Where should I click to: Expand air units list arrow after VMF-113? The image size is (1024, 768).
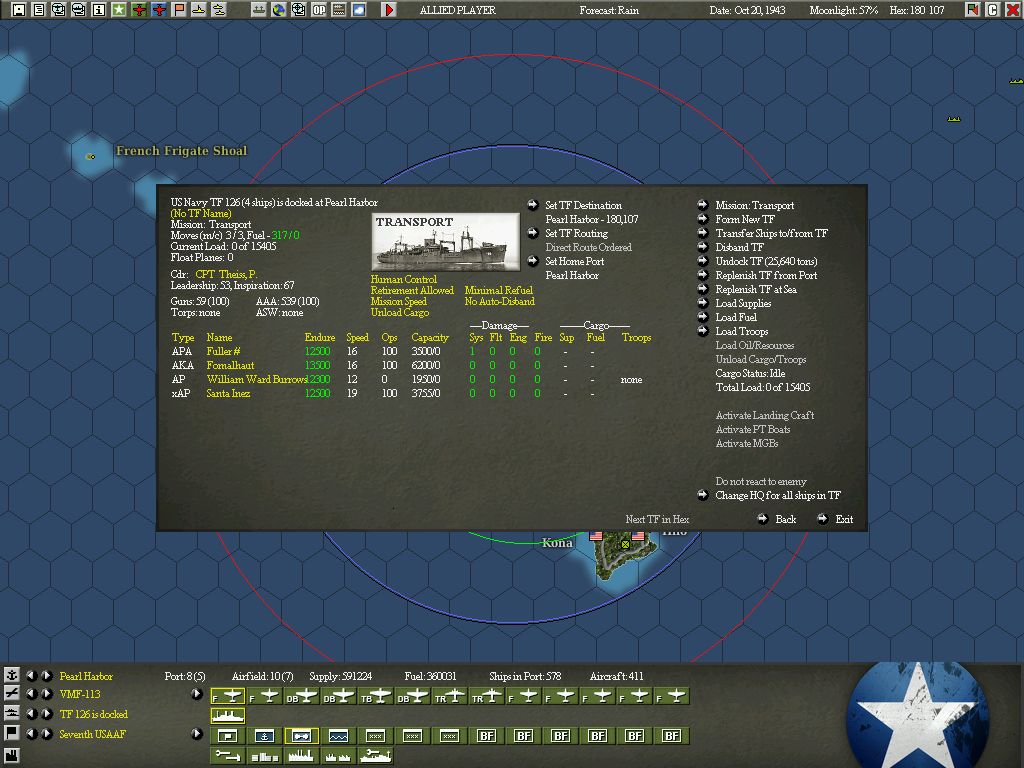point(197,694)
